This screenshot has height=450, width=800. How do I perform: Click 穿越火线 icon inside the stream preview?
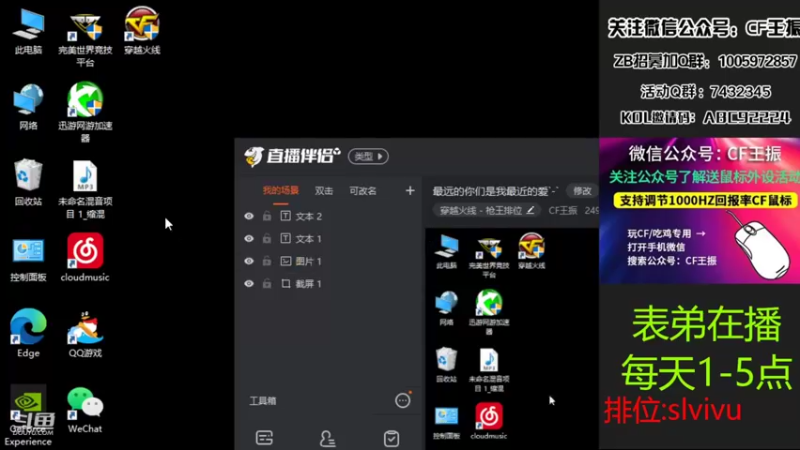[x=531, y=251]
